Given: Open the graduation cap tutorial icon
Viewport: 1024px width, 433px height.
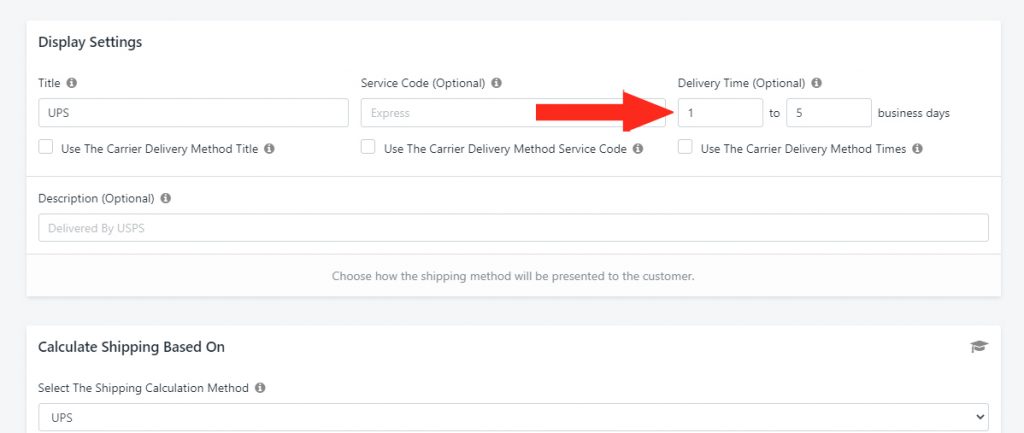Looking at the screenshot, I should [x=978, y=347].
